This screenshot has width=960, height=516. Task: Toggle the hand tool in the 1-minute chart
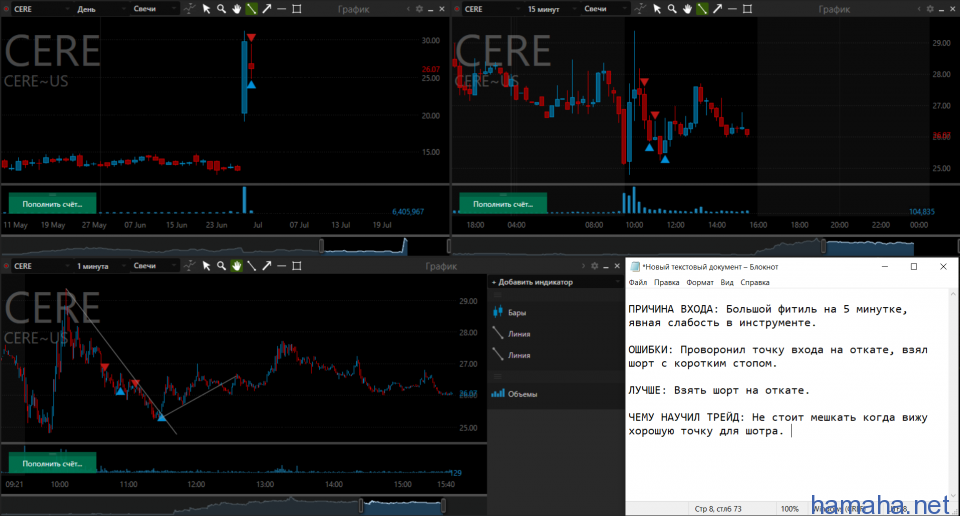pyautogui.click(x=236, y=266)
